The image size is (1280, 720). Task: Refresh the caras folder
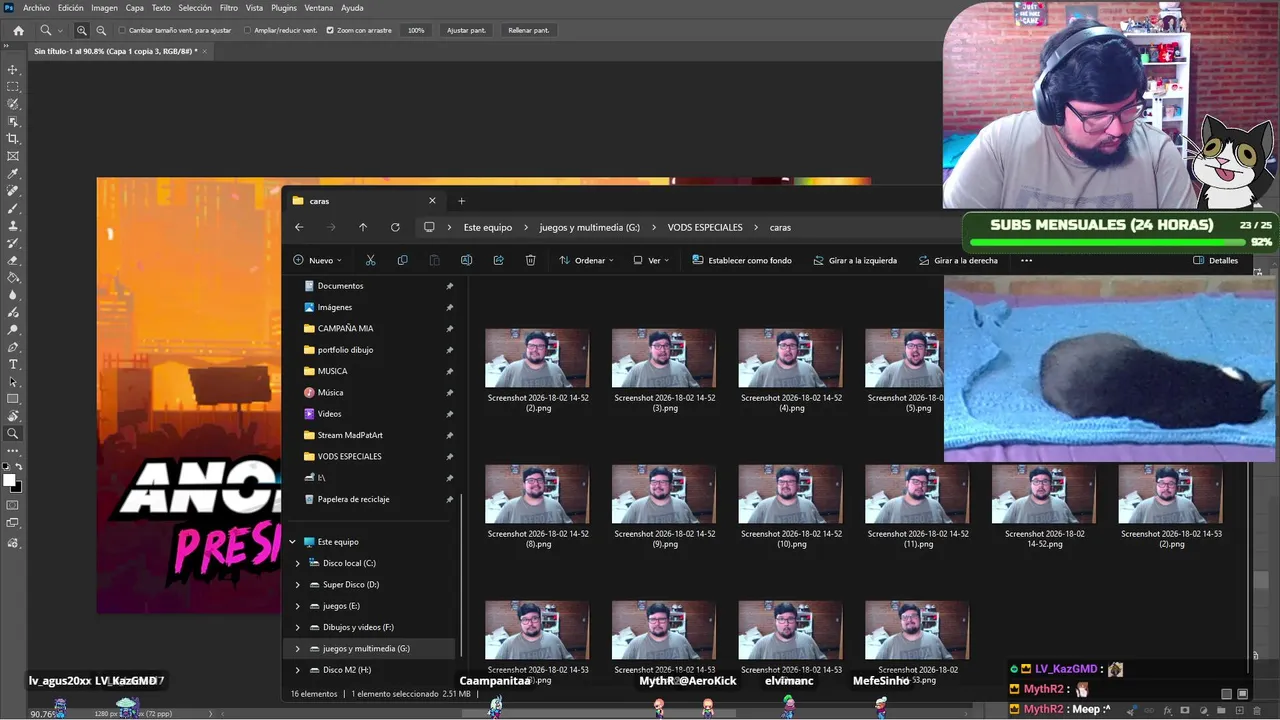pyautogui.click(x=395, y=227)
